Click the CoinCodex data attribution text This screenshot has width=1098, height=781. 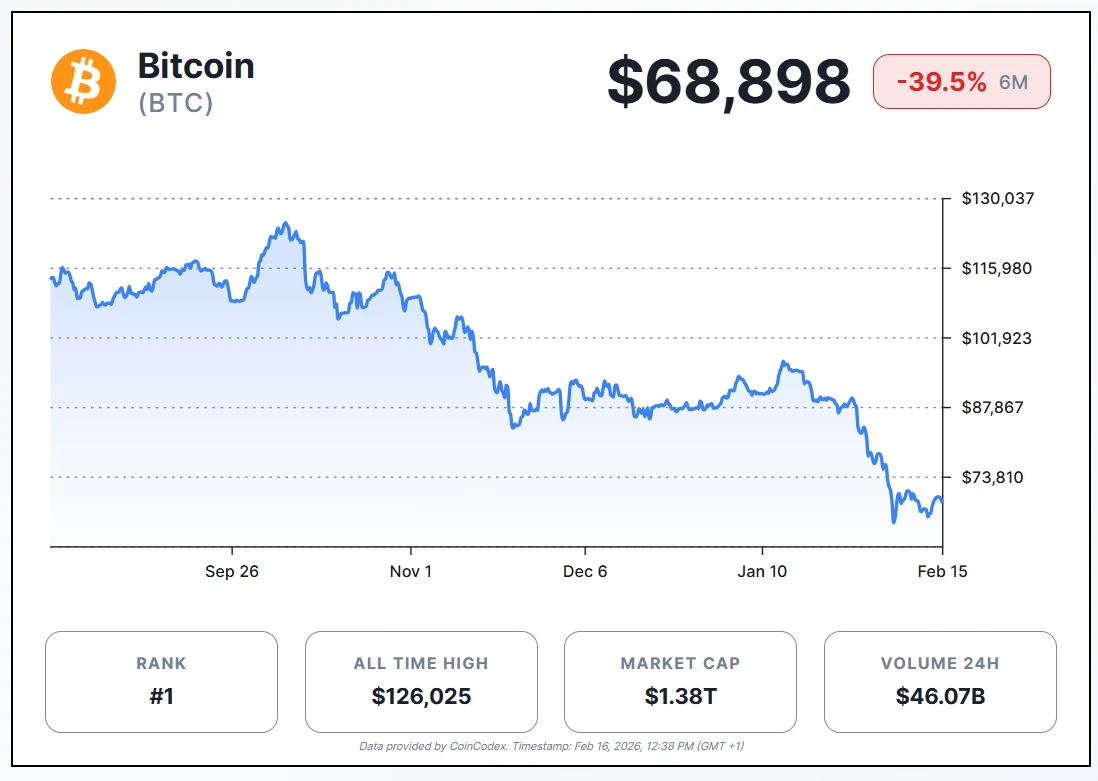[551, 746]
